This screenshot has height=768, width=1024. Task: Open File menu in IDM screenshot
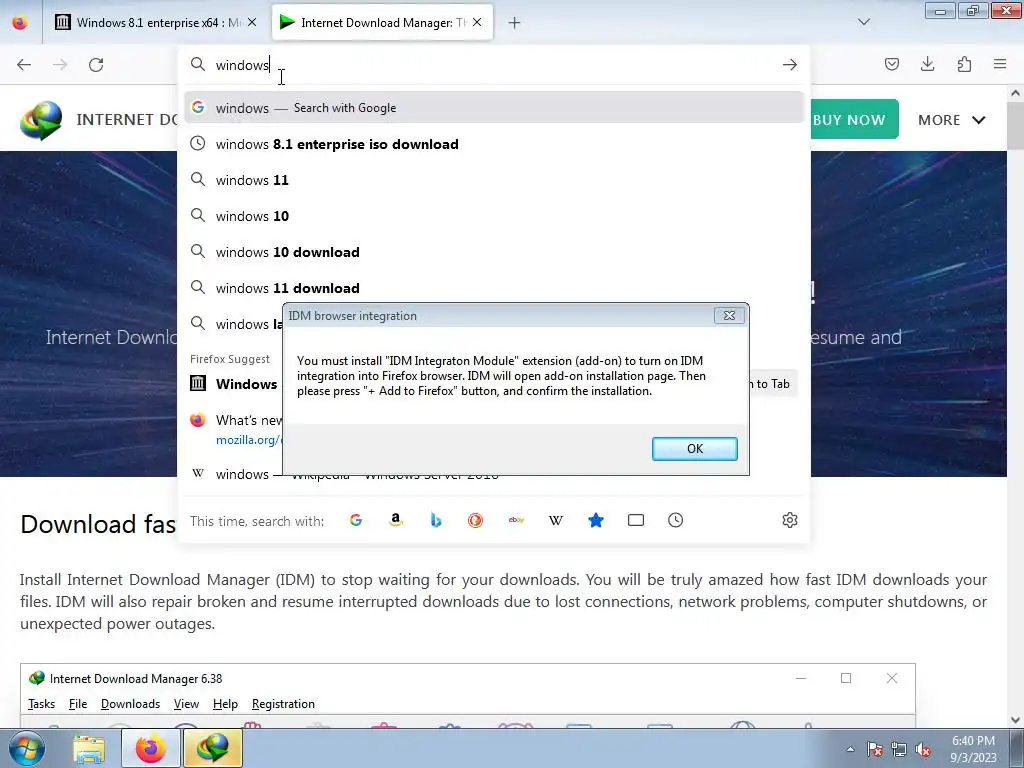(x=78, y=704)
